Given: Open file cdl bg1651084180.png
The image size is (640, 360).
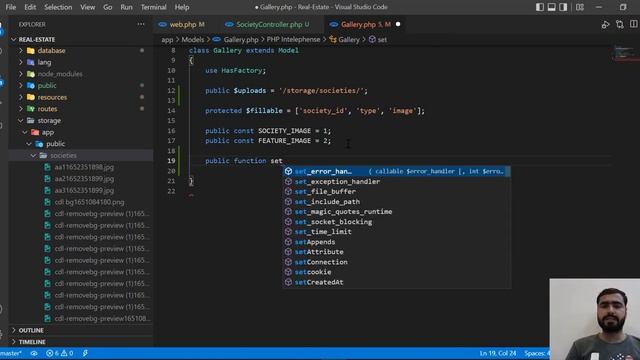Looking at the screenshot, I should point(89,202).
